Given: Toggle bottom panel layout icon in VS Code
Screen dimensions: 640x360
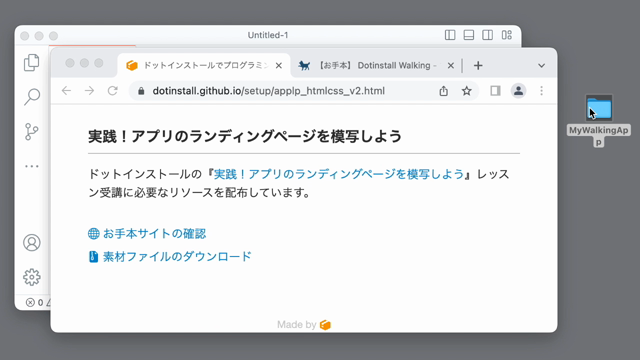Looking at the screenshot, I should click(x=469, y=35).
